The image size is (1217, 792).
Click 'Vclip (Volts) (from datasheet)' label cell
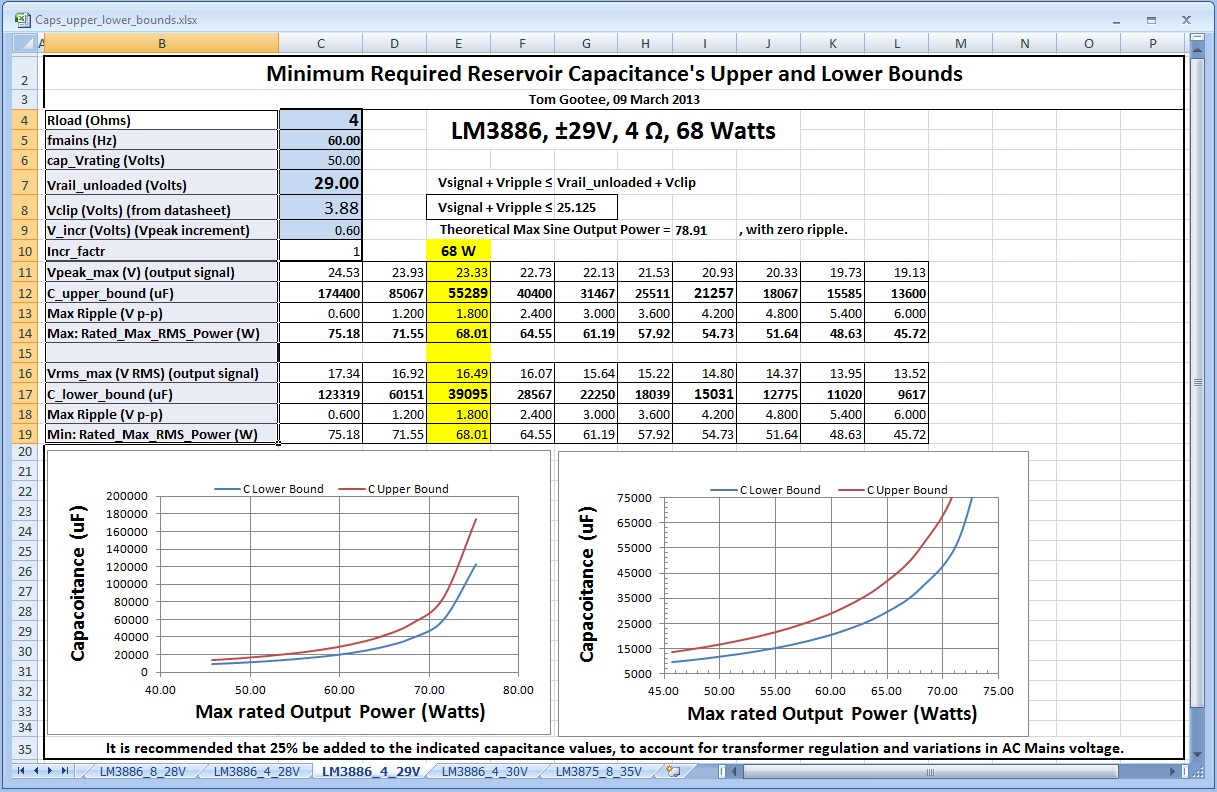coord(162,210)
